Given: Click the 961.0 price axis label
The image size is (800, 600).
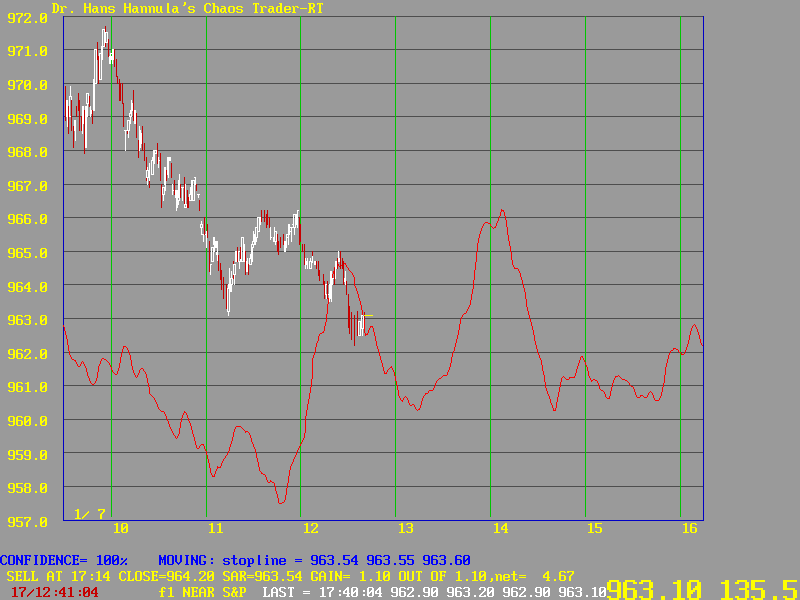Looking at the screenshot, I should [x=27, y=387].
